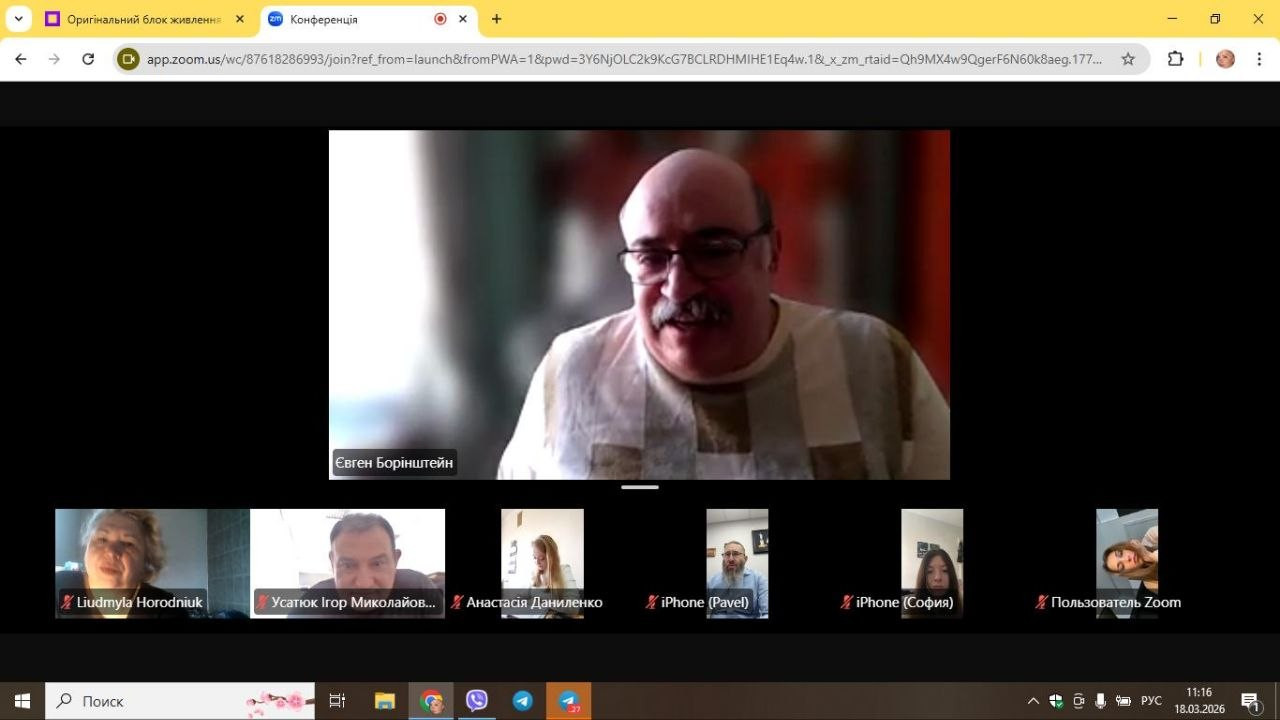Reload the Zoom conference page

(88, 59)
